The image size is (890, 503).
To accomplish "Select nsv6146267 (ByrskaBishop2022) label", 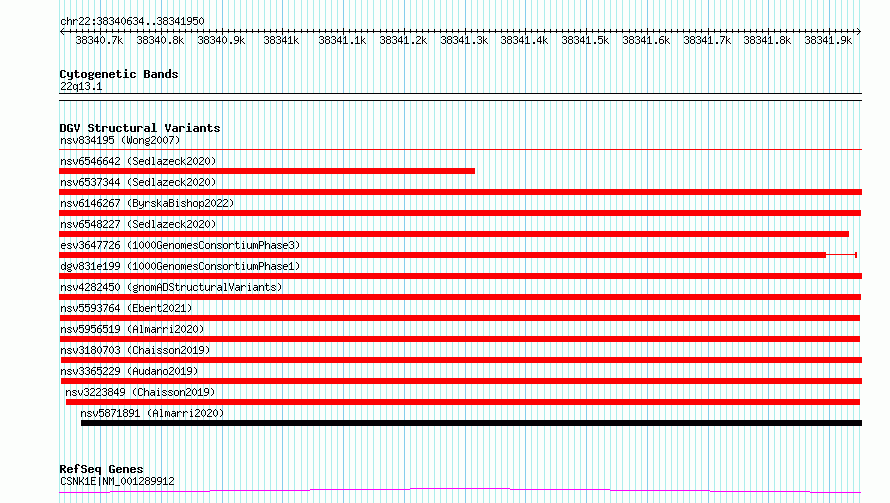I will coord(147,203).
